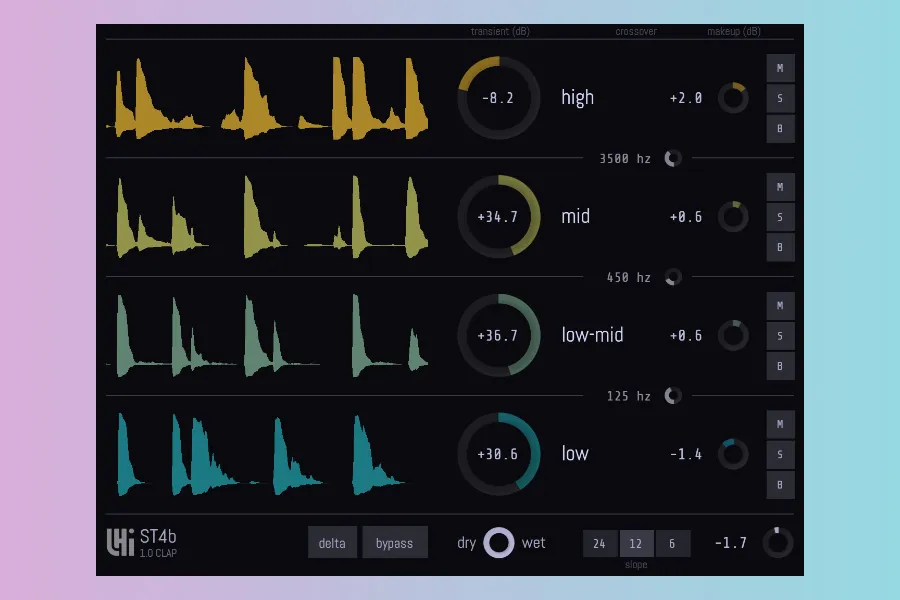Click the high band makeup gain knob

tap(733, 98)
